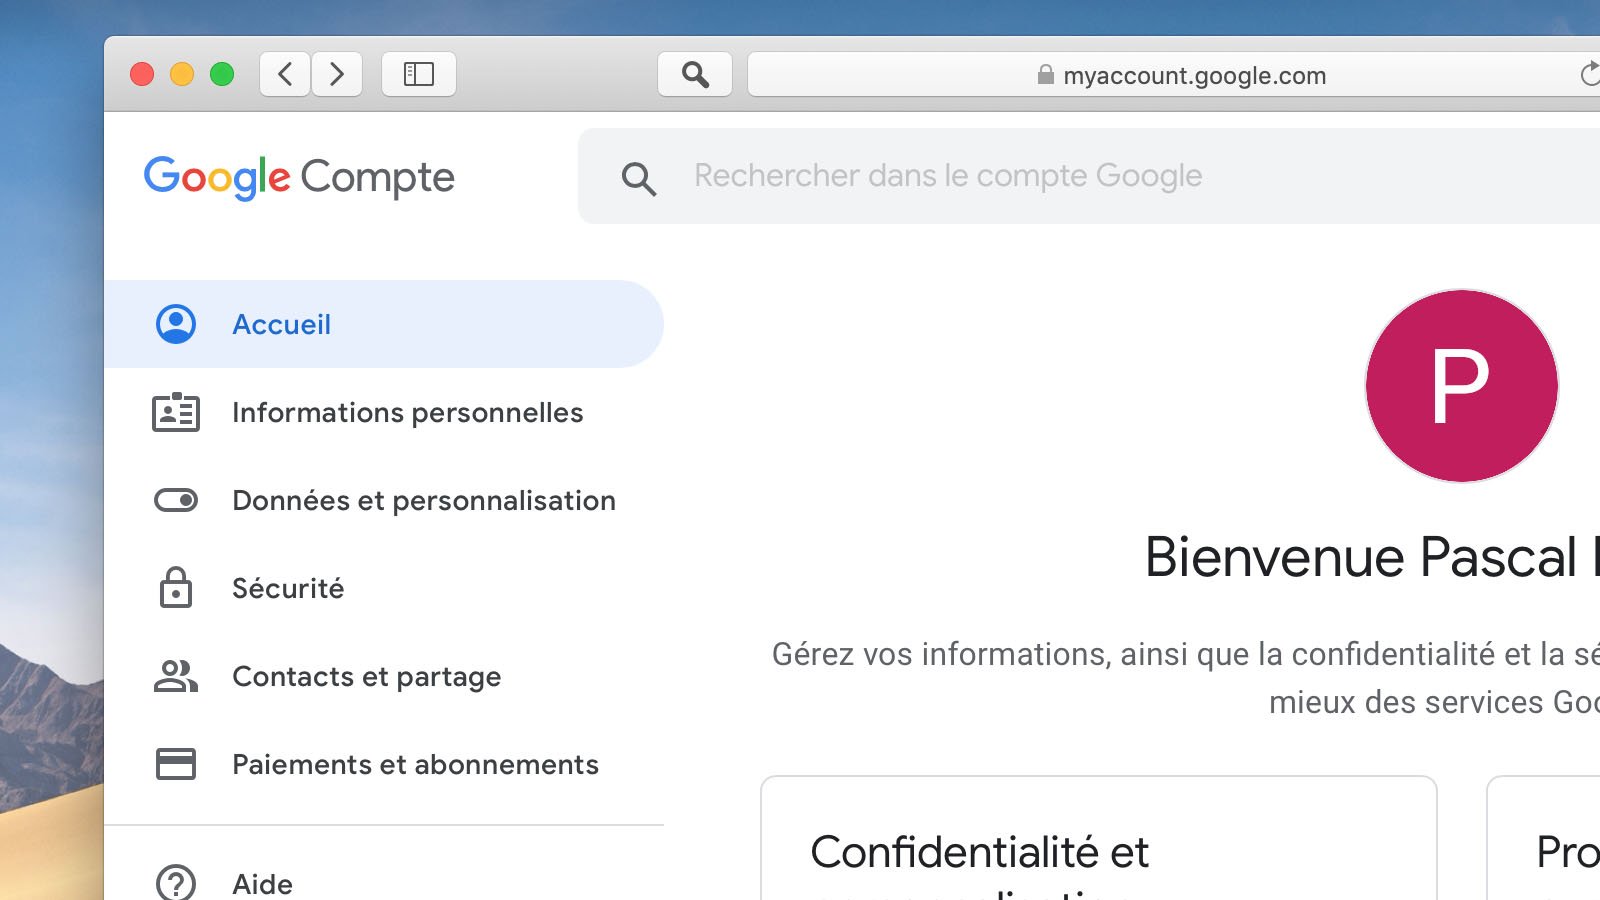
Task: Minimize Safari with the yellow button
Action: pos(182,74)
